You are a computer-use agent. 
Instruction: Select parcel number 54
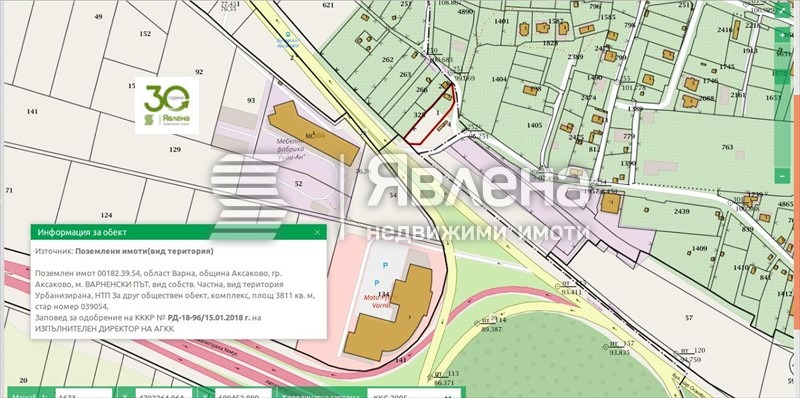click(x=393, y=195)
